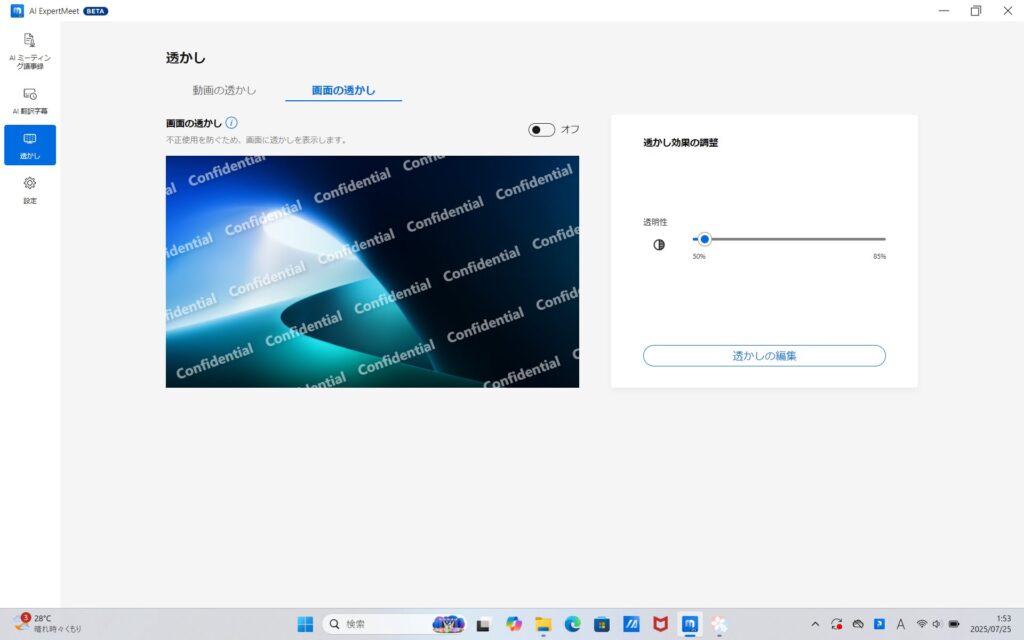The height and width of the screenshot is (640, 1024).
Task: Open Microsoft Edge from the taskbar
Action: coord(572,624)
